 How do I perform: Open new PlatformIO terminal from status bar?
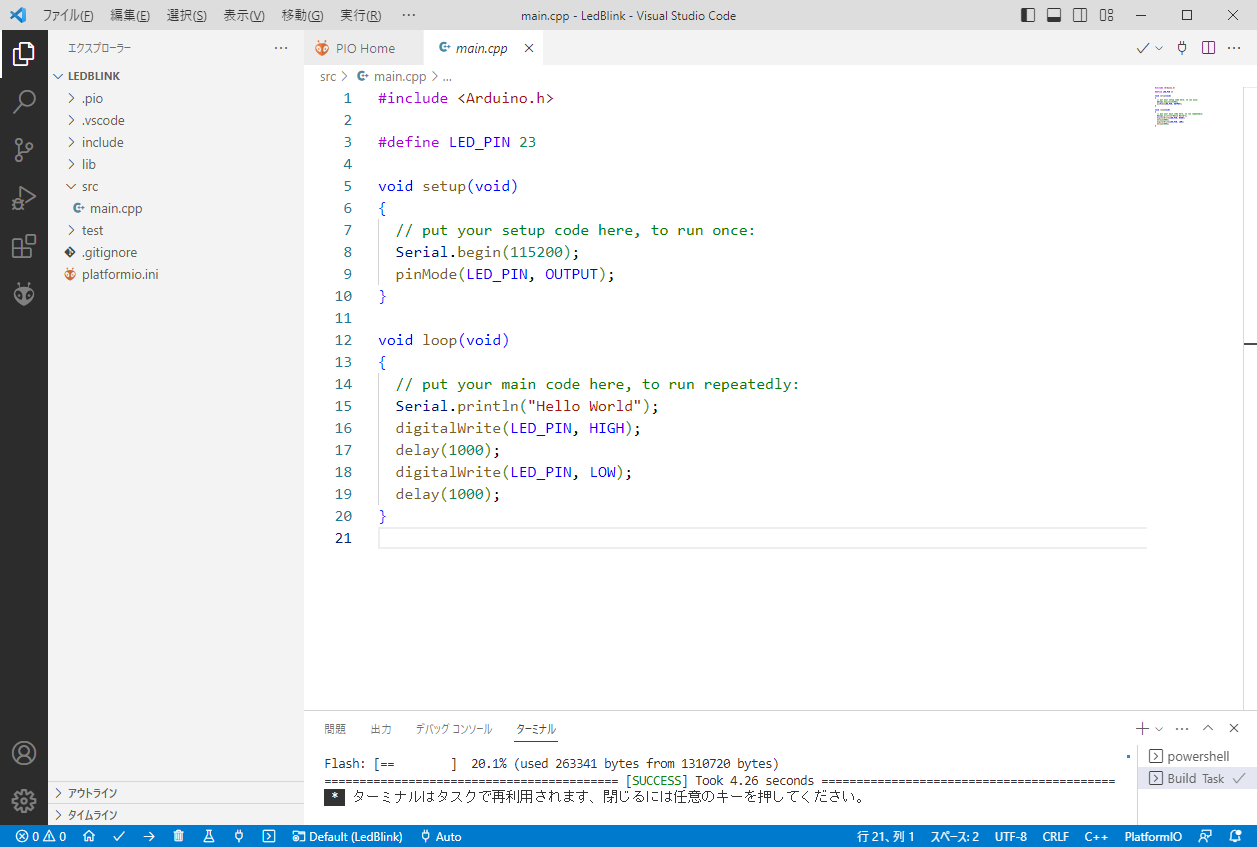[x=269, y=836]
